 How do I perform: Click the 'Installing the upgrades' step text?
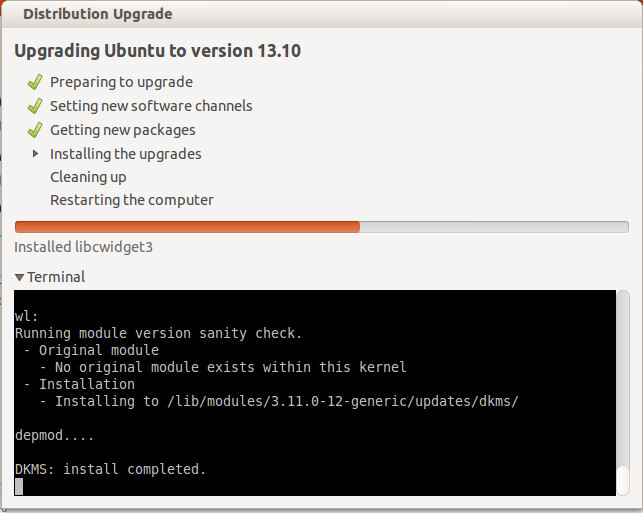125,154
